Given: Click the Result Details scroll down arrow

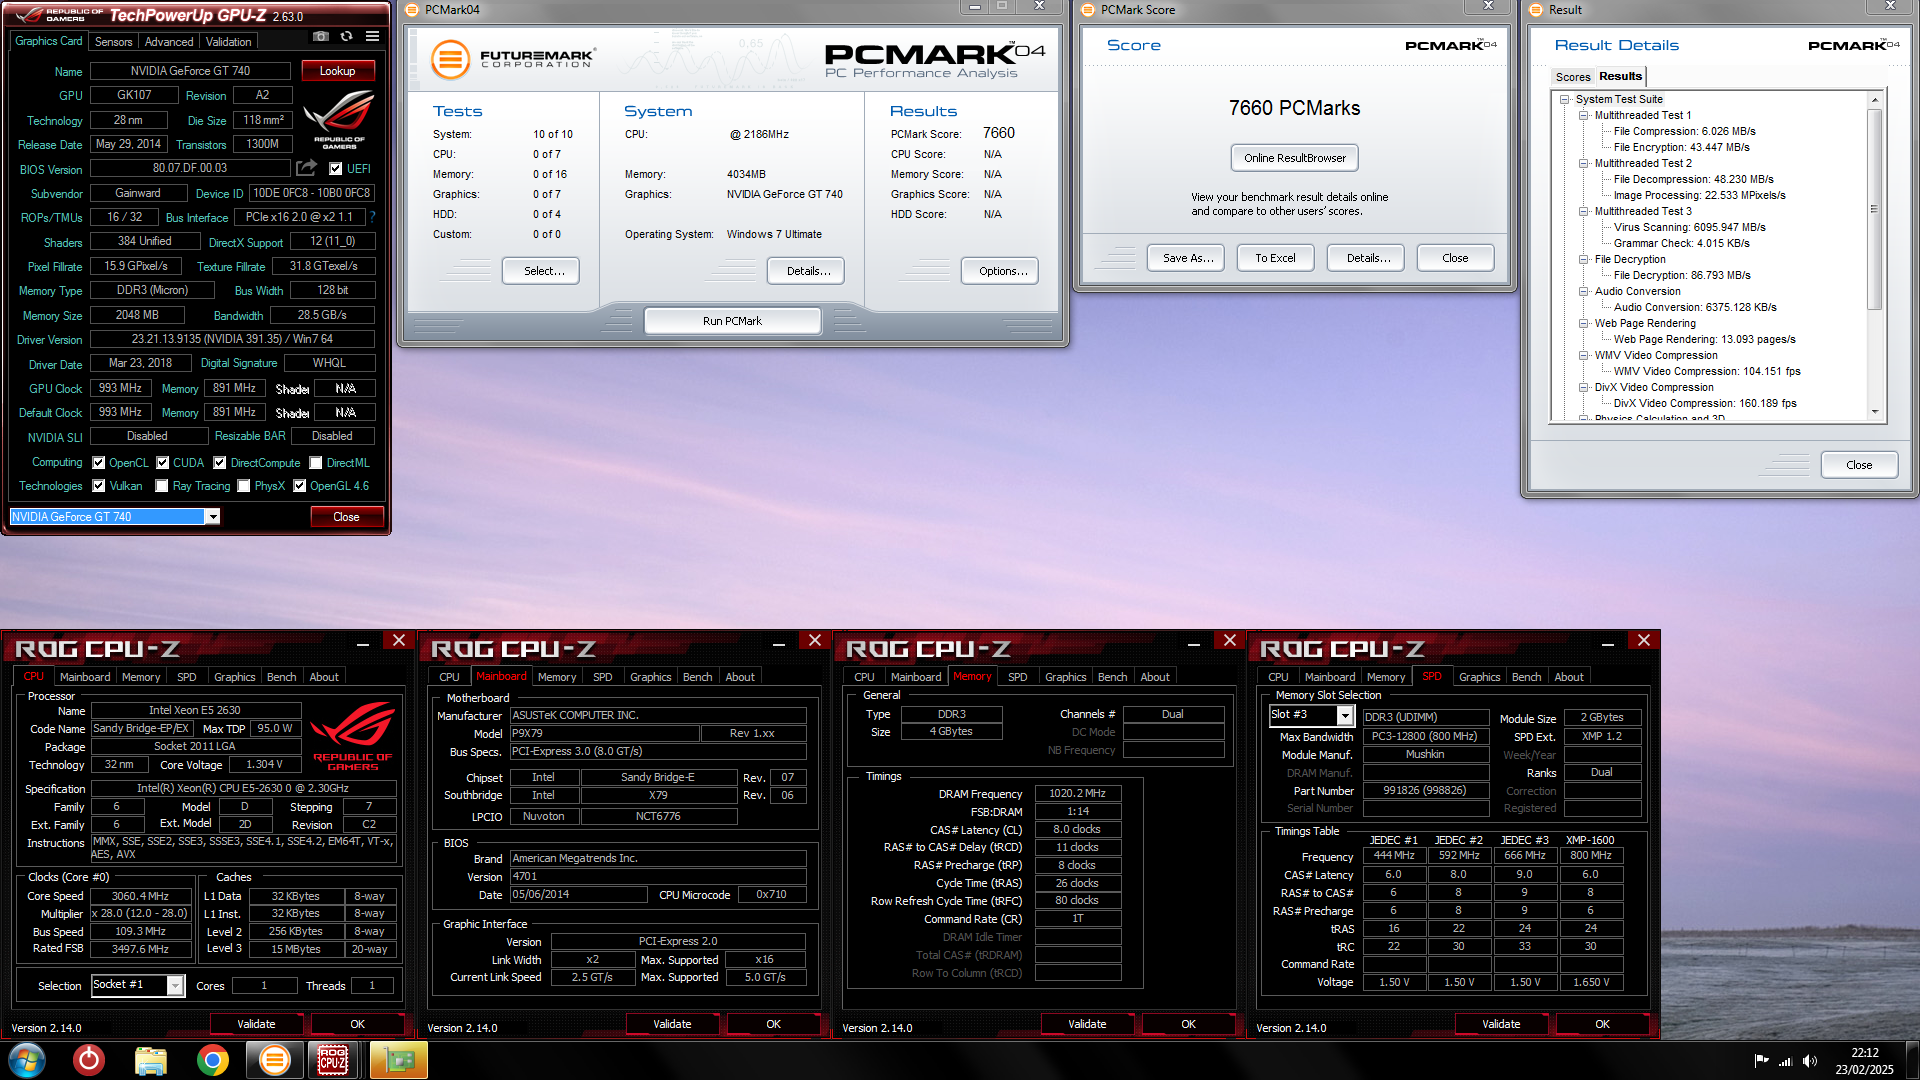Looking at the screenshot, I should pos(1874,412).
